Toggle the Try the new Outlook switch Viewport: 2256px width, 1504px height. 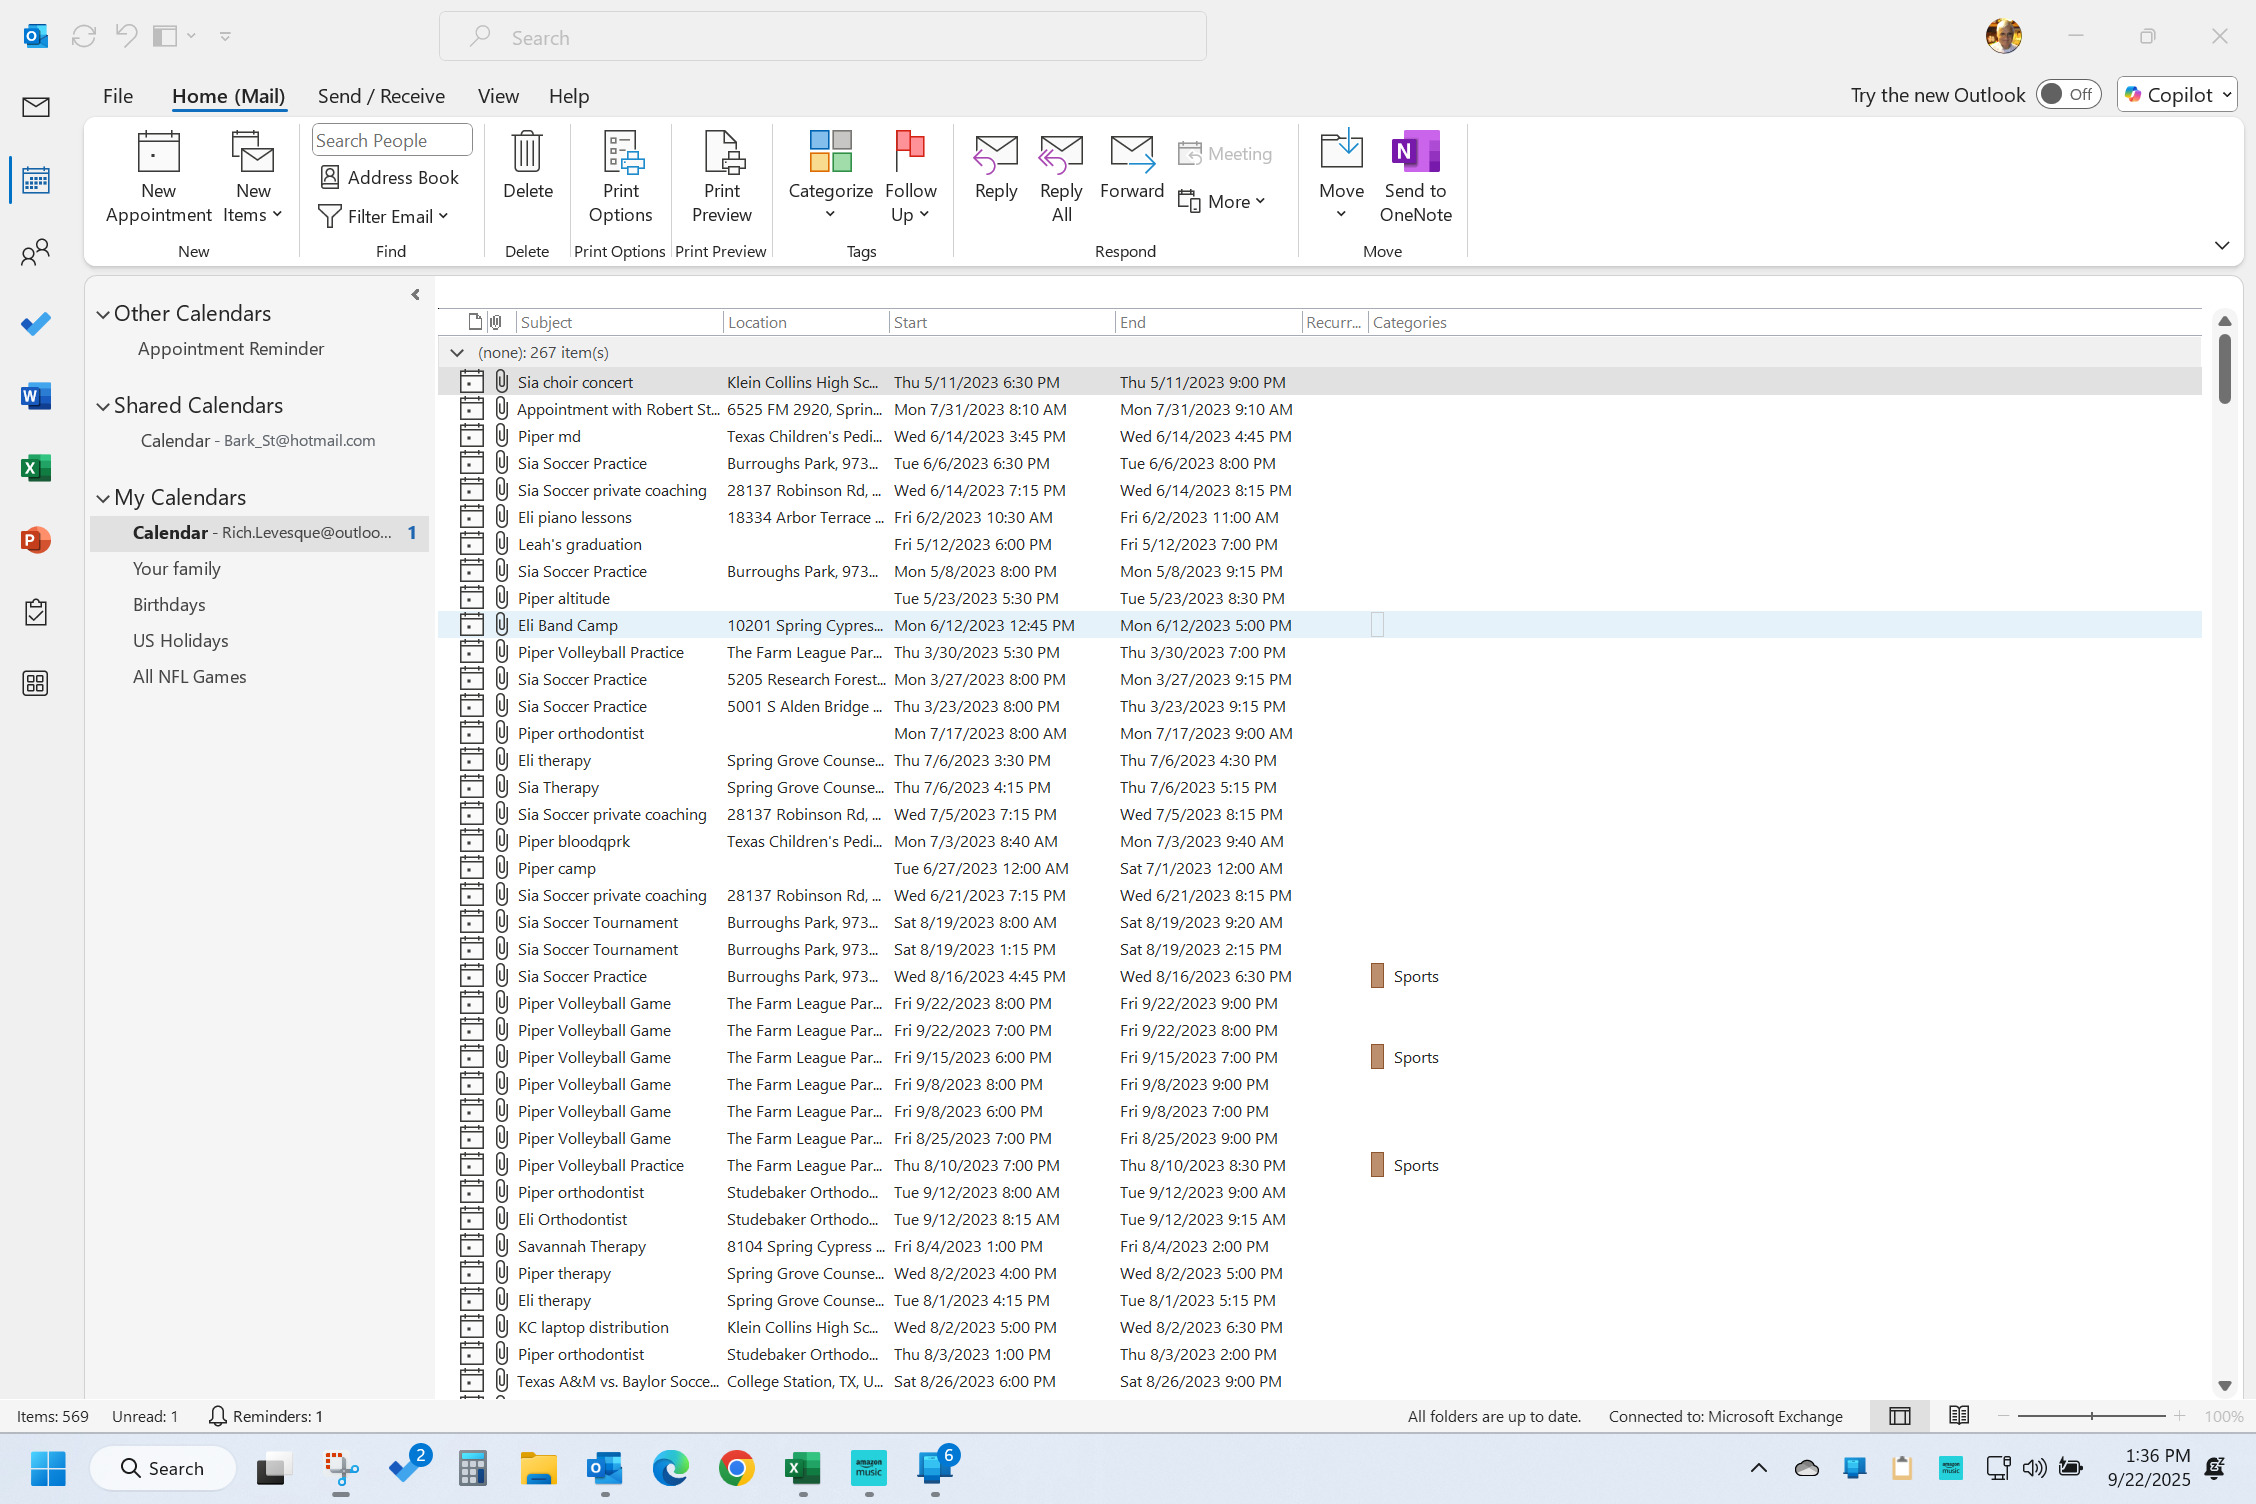pyautogui.click(x=2067, y=94)
